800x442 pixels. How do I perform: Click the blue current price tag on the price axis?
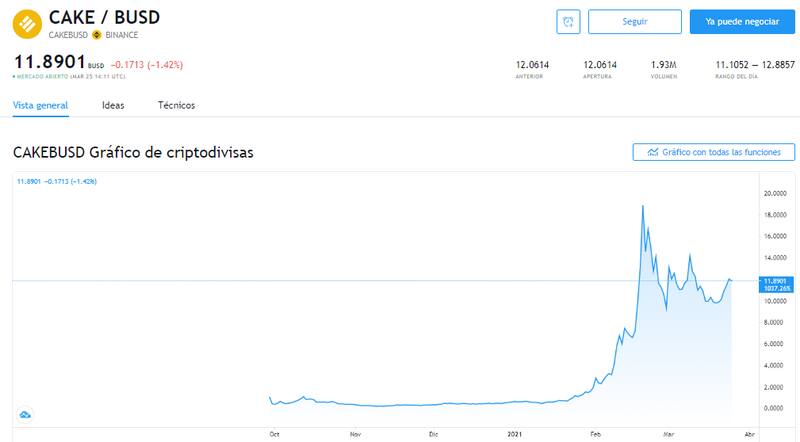(776, 284)
